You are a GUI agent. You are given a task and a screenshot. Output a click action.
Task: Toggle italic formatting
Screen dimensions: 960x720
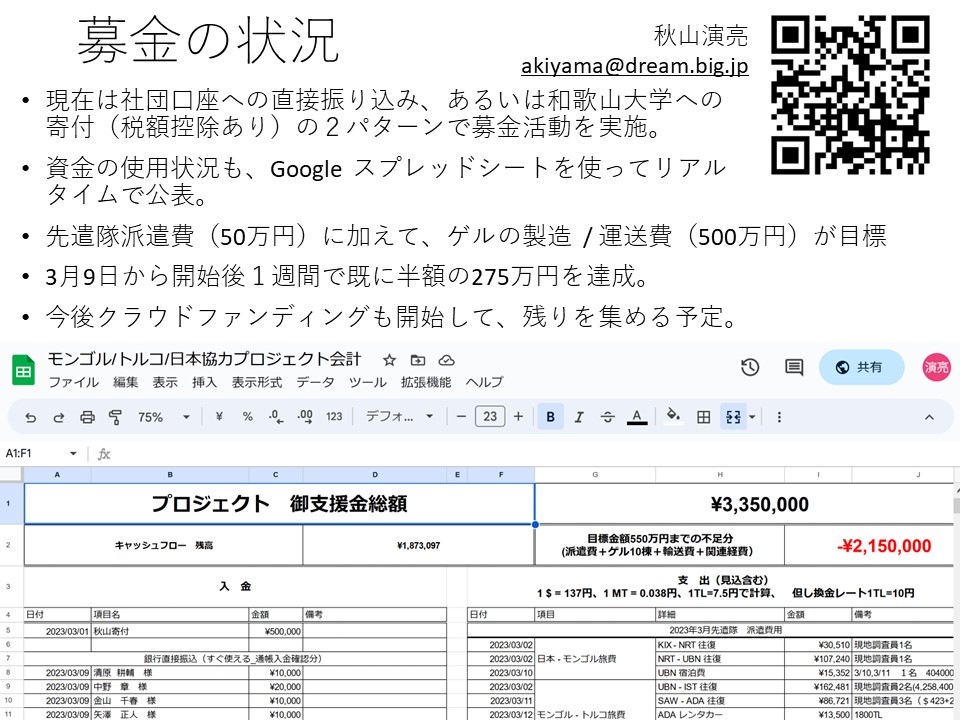578,417
